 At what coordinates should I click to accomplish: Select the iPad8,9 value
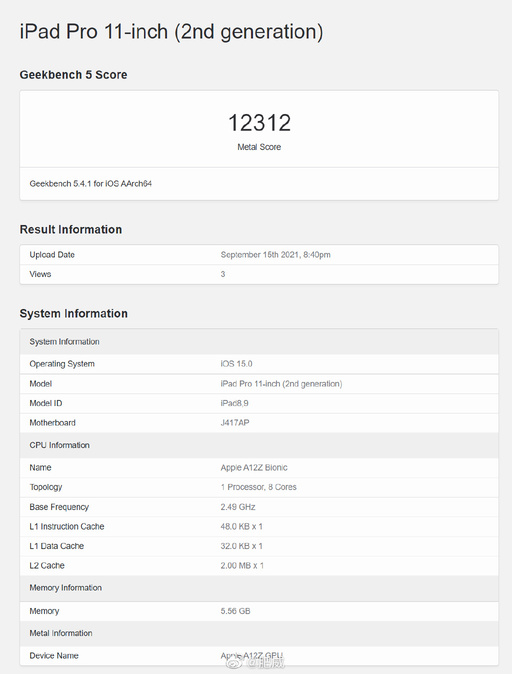(235, 403)
